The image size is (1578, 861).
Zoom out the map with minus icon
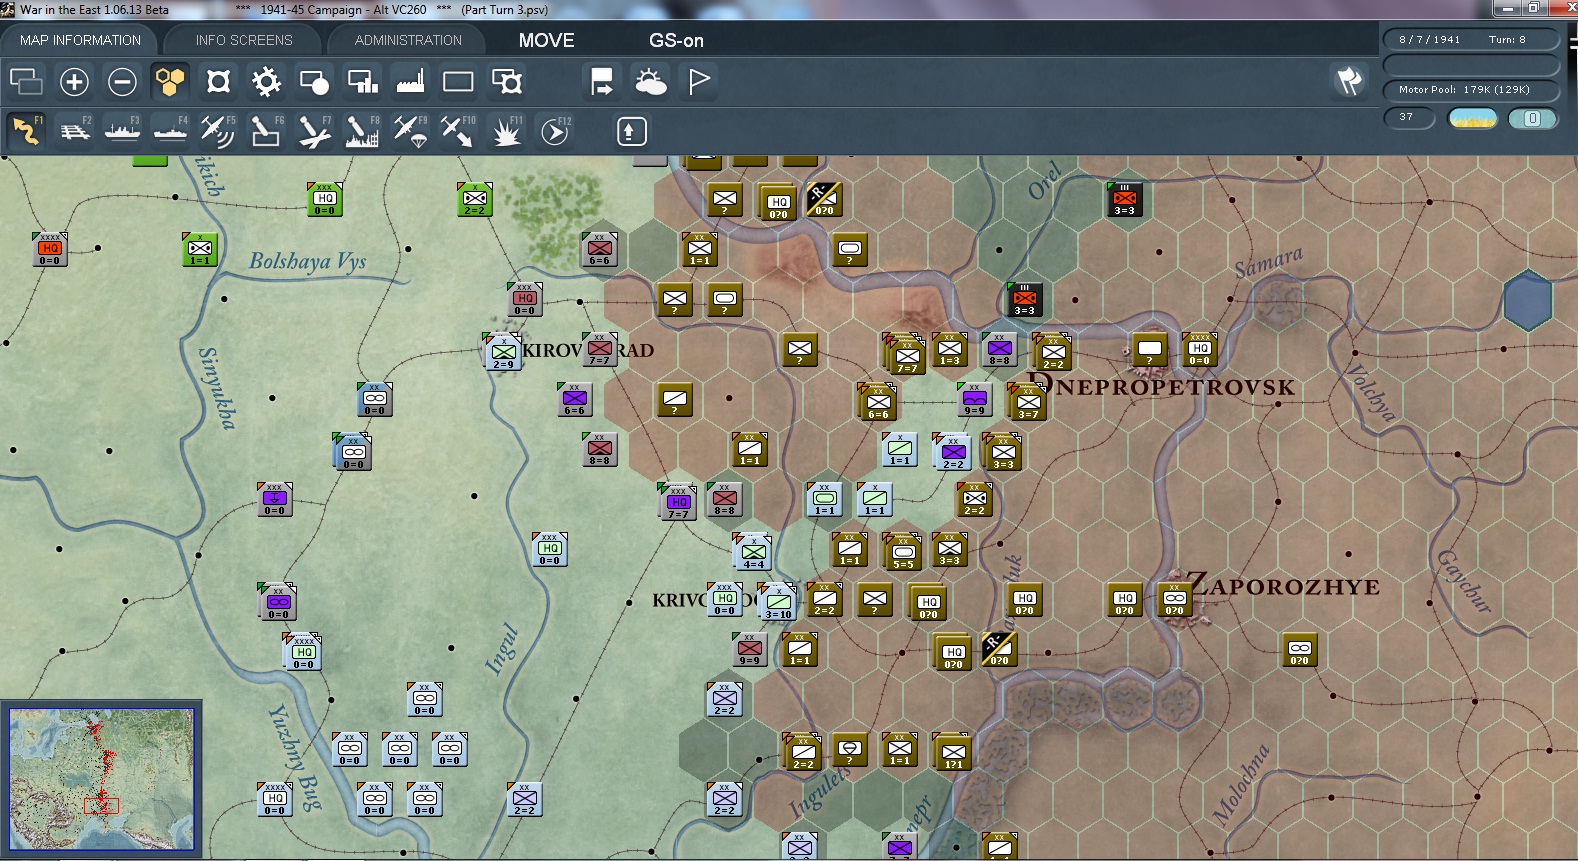pos(122,82)
